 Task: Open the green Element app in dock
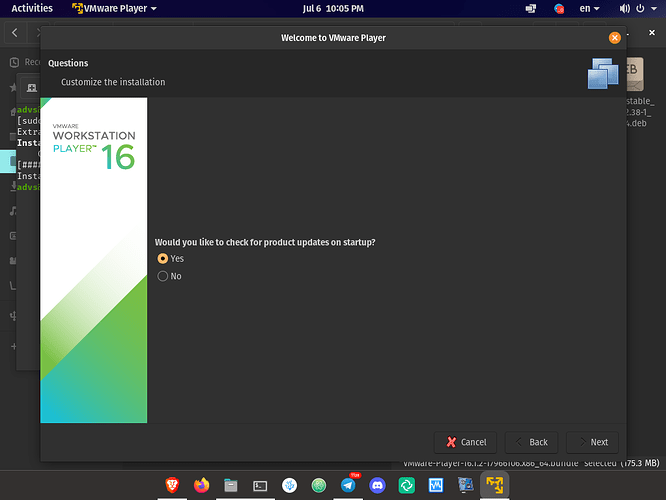(x=406, y=485)
